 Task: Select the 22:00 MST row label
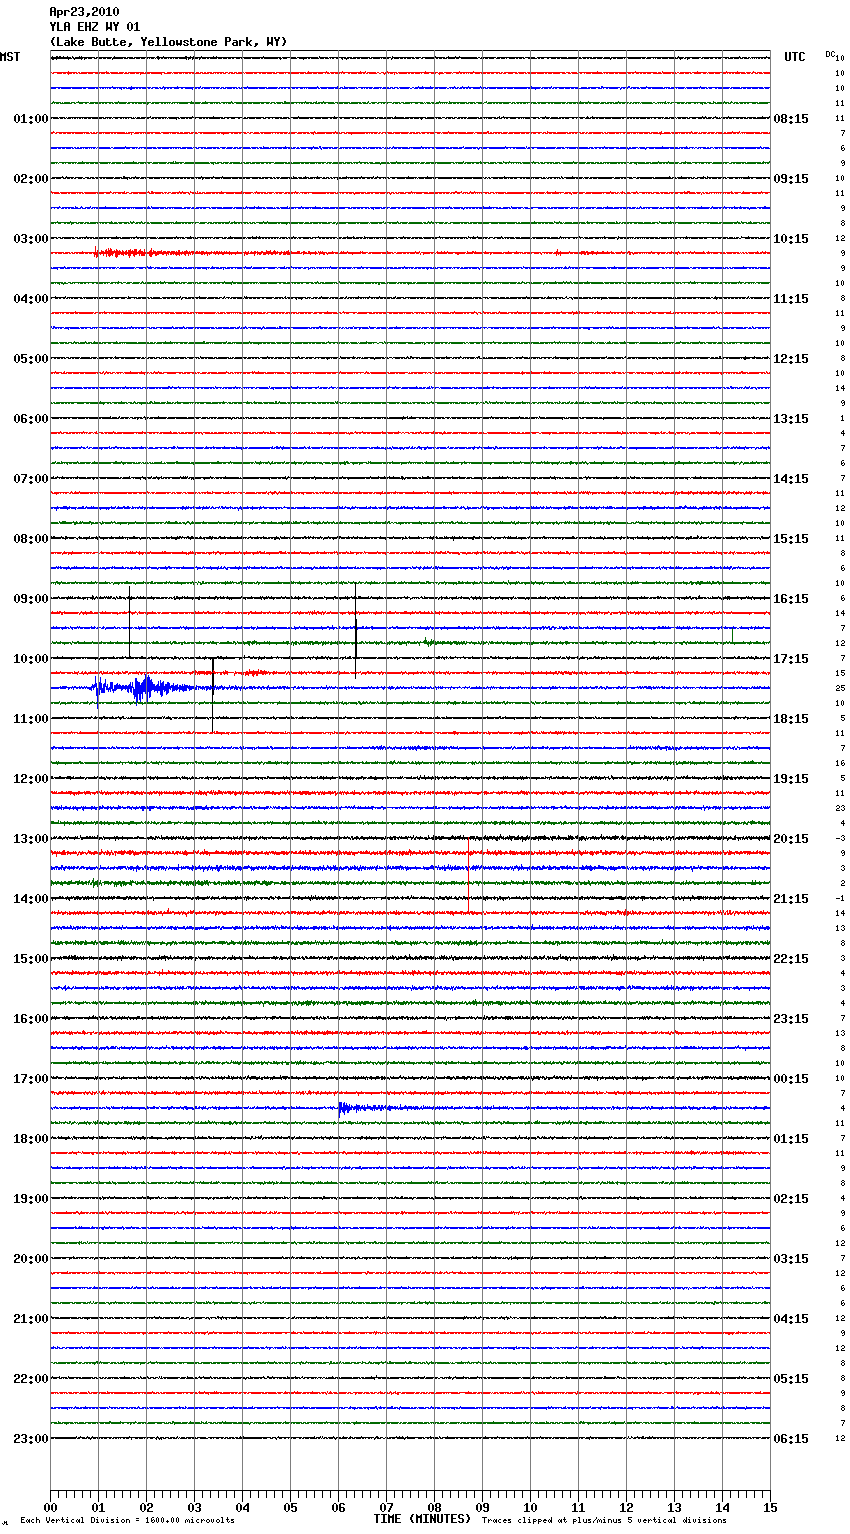click(31, 1379)
